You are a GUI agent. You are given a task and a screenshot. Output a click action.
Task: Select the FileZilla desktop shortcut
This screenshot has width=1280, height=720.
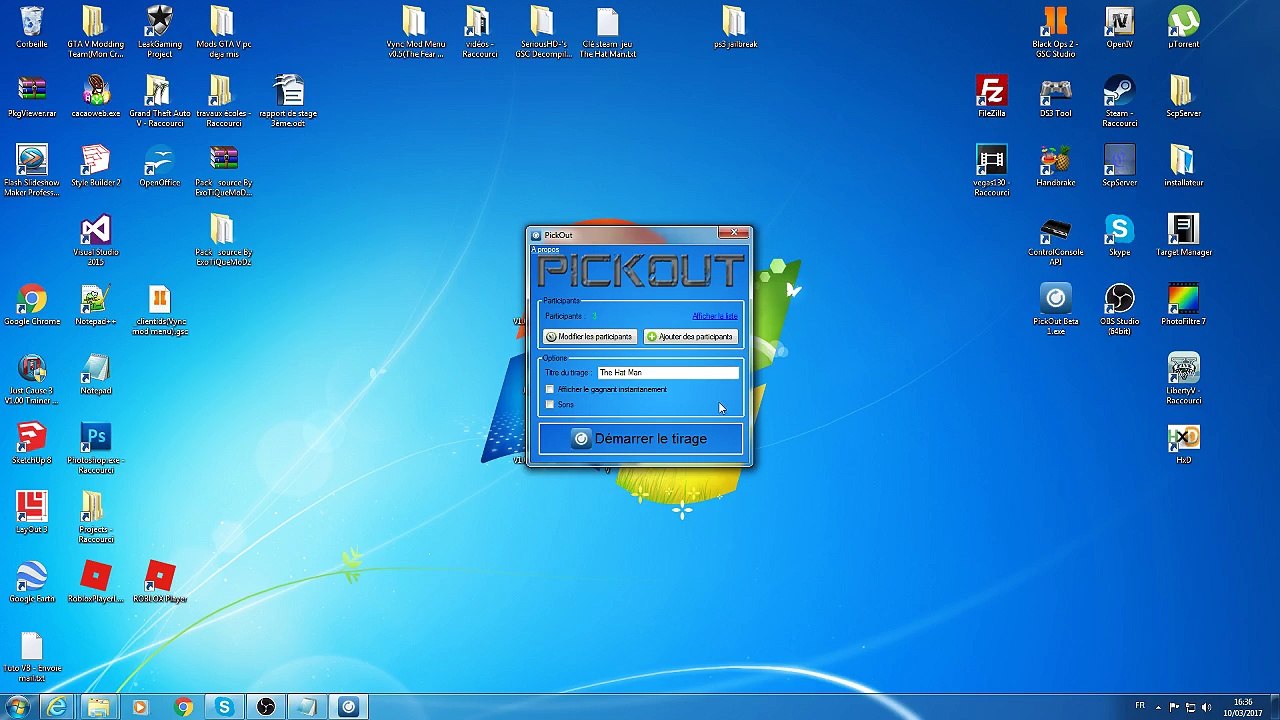tap(991, 97)
